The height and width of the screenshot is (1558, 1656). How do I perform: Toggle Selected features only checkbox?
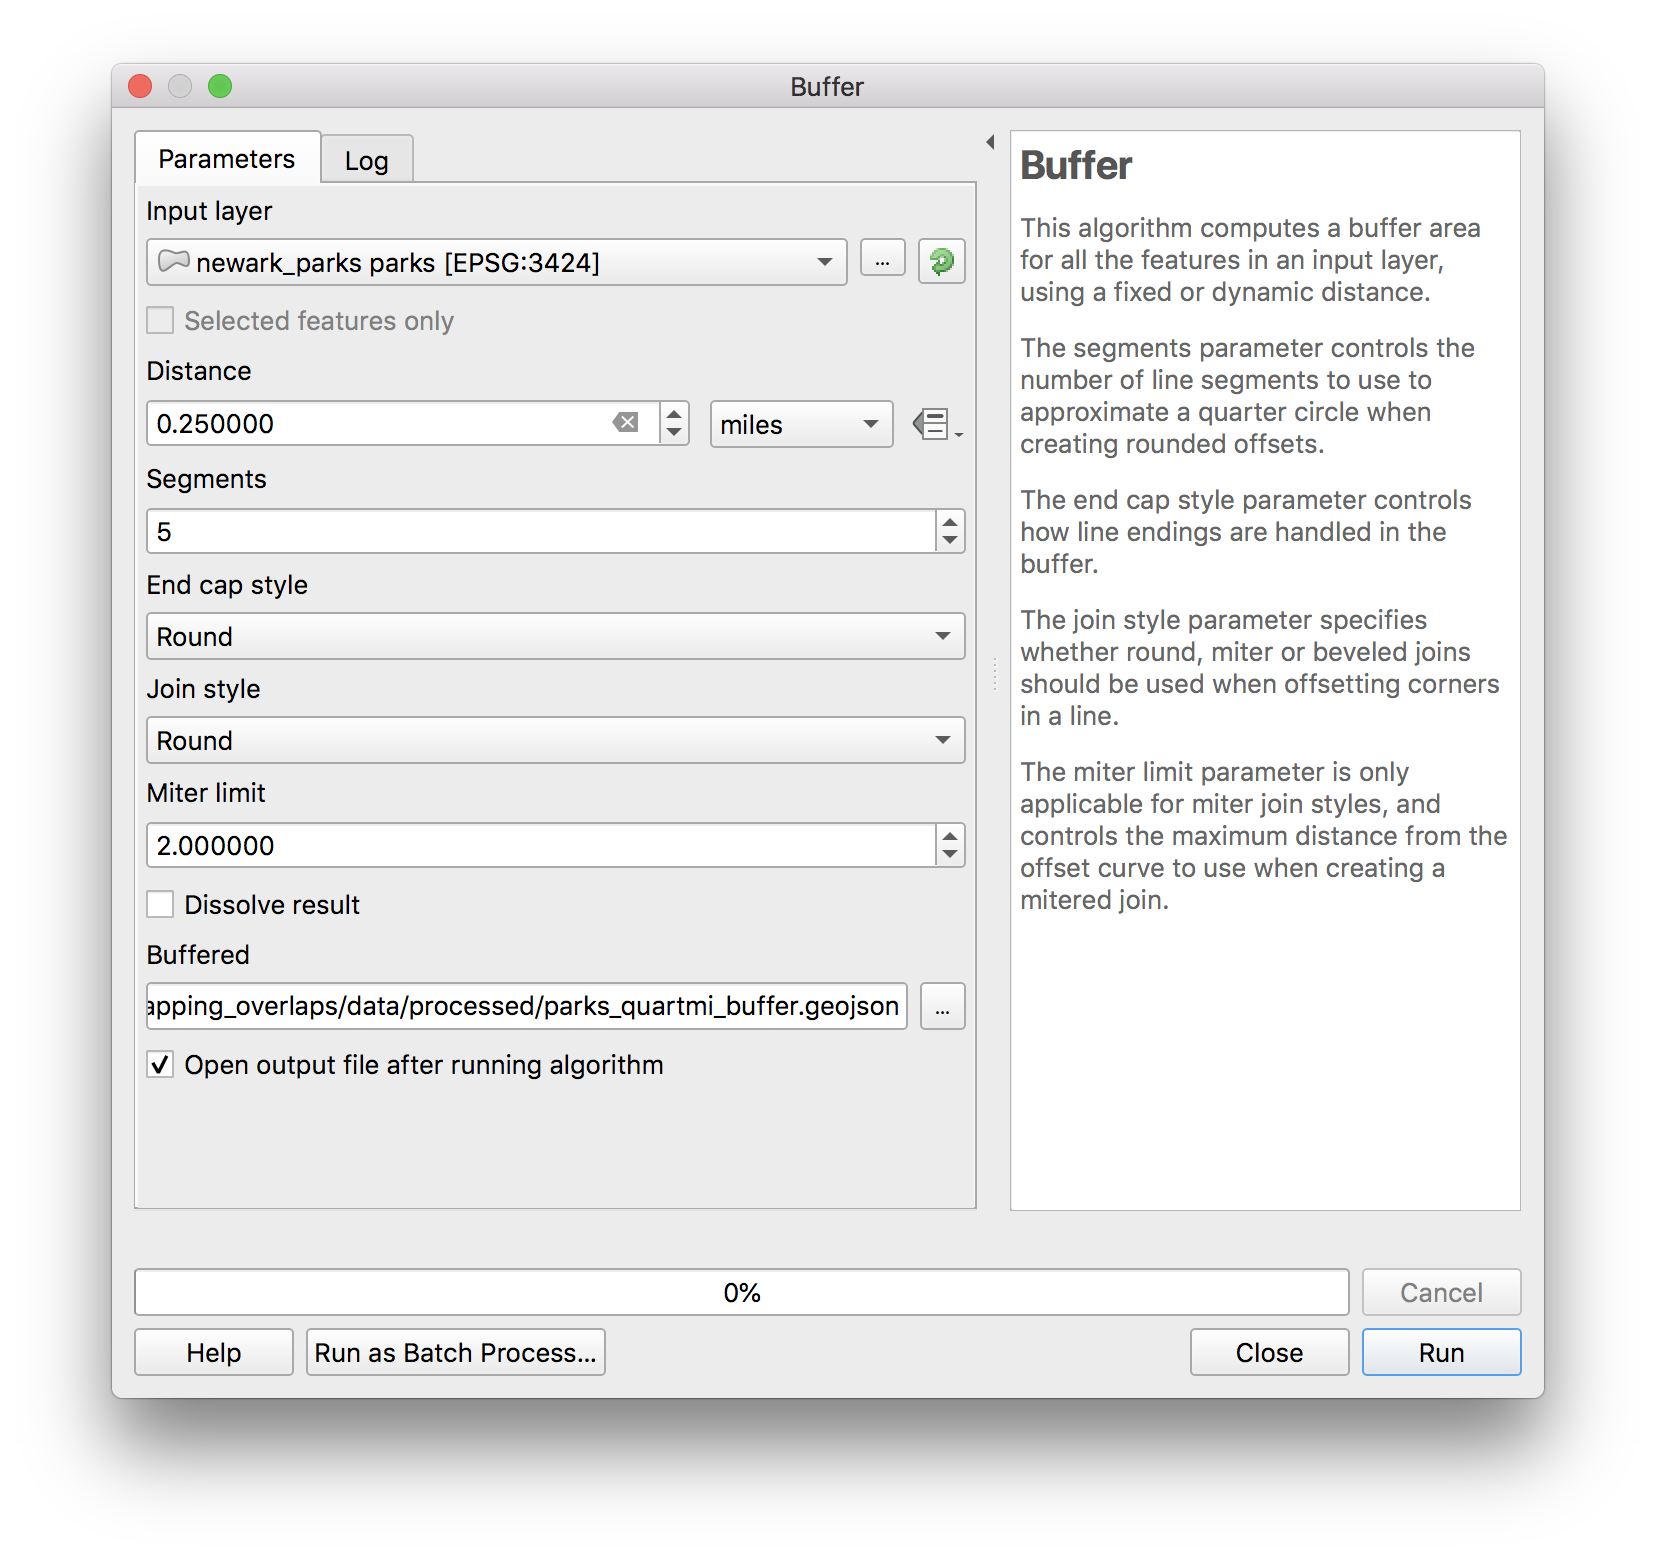pyautogui.click(x=161, y=321)
